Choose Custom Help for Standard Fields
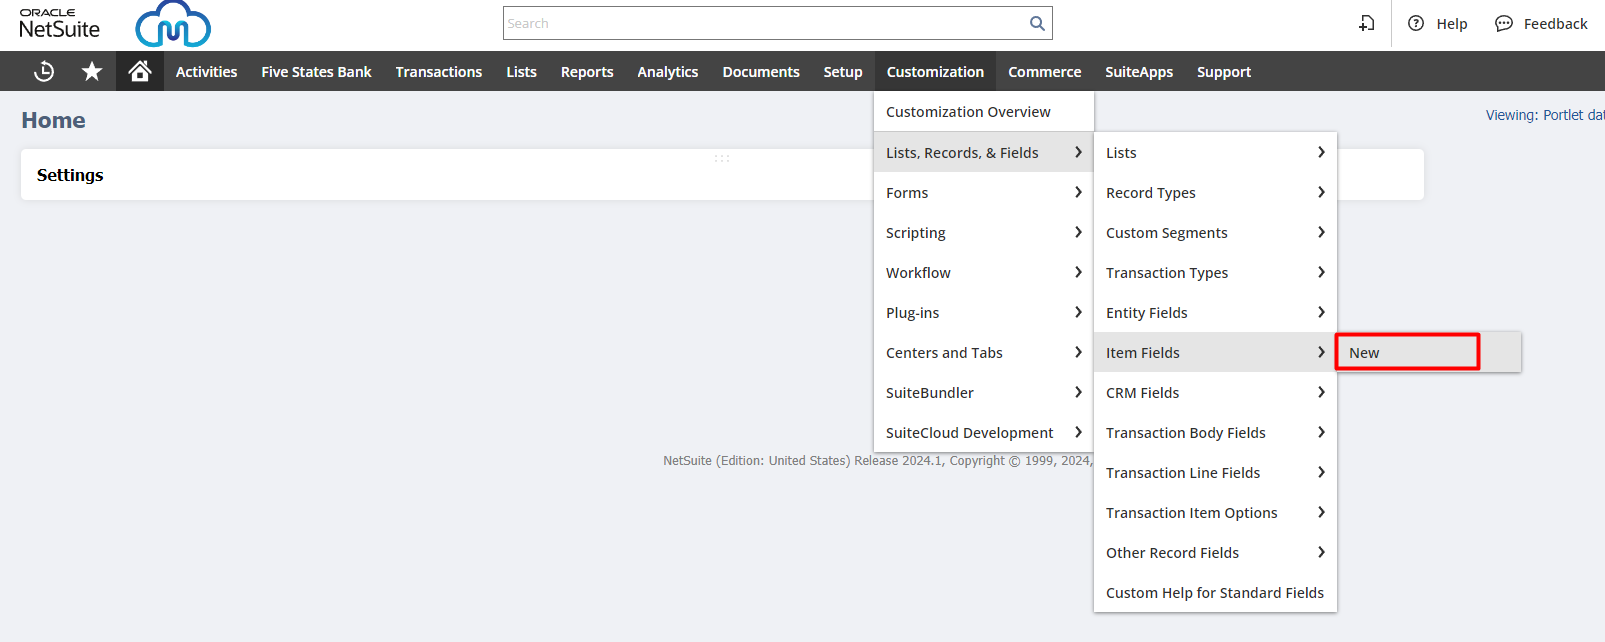 1214,592
